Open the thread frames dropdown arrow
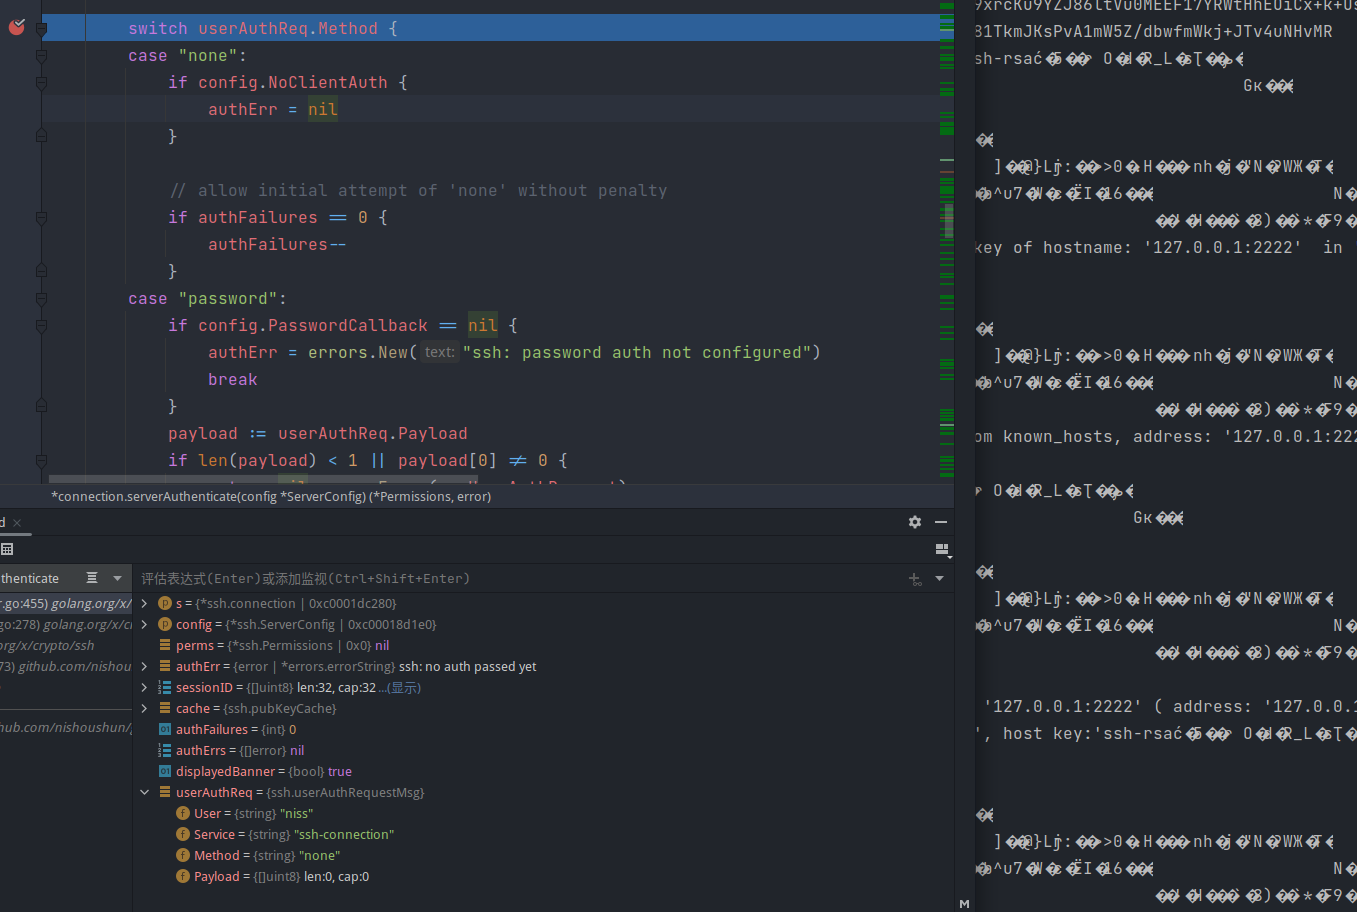The image size is (1357, 912). (x=117, y=578)
